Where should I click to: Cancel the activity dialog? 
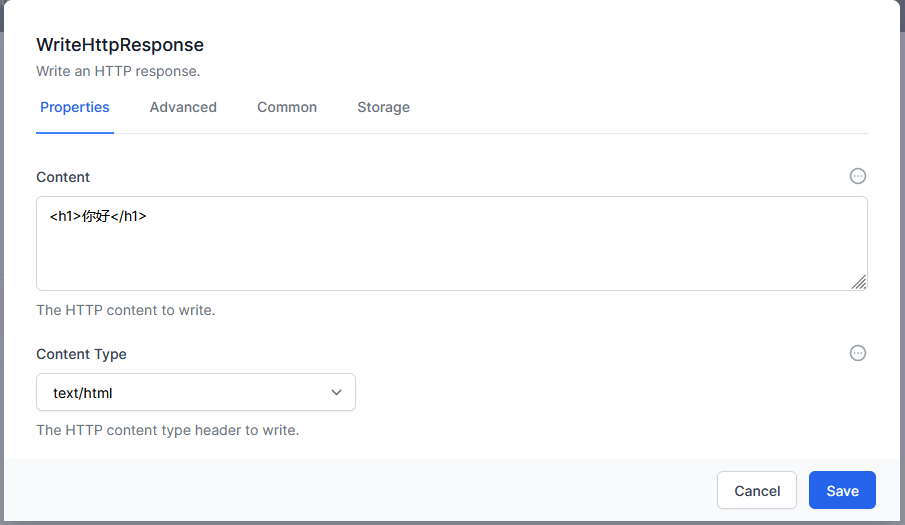pos(757,490)
